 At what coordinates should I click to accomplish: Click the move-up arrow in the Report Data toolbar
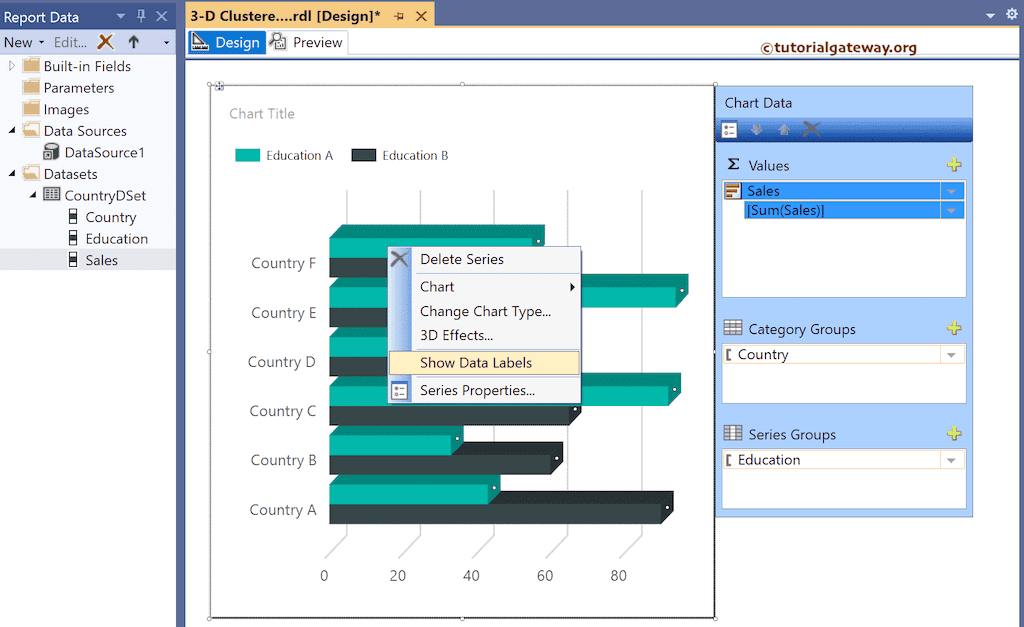(x=133, y=43)
